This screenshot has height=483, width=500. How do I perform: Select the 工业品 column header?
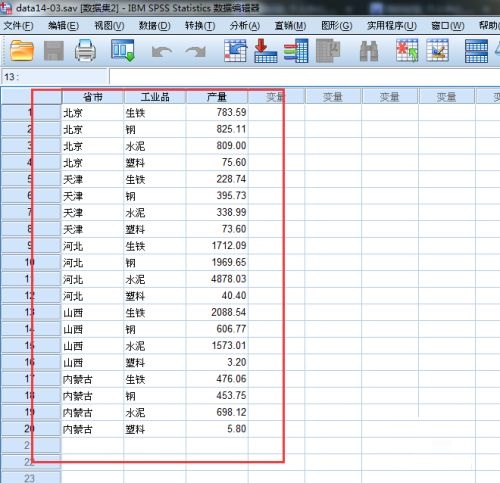click(155, 97)
